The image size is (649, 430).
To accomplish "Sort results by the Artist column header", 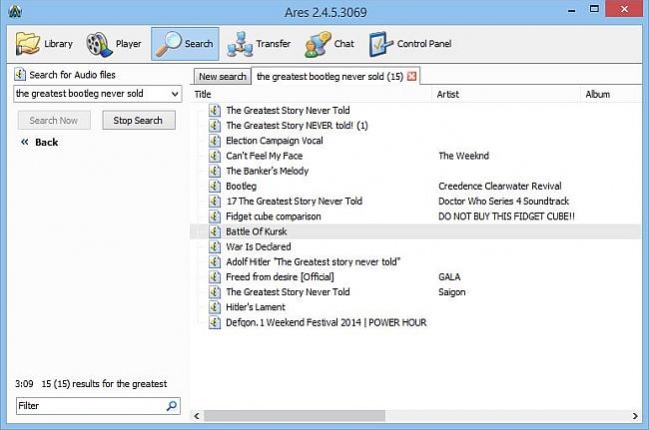I will [x=506, y=94].
